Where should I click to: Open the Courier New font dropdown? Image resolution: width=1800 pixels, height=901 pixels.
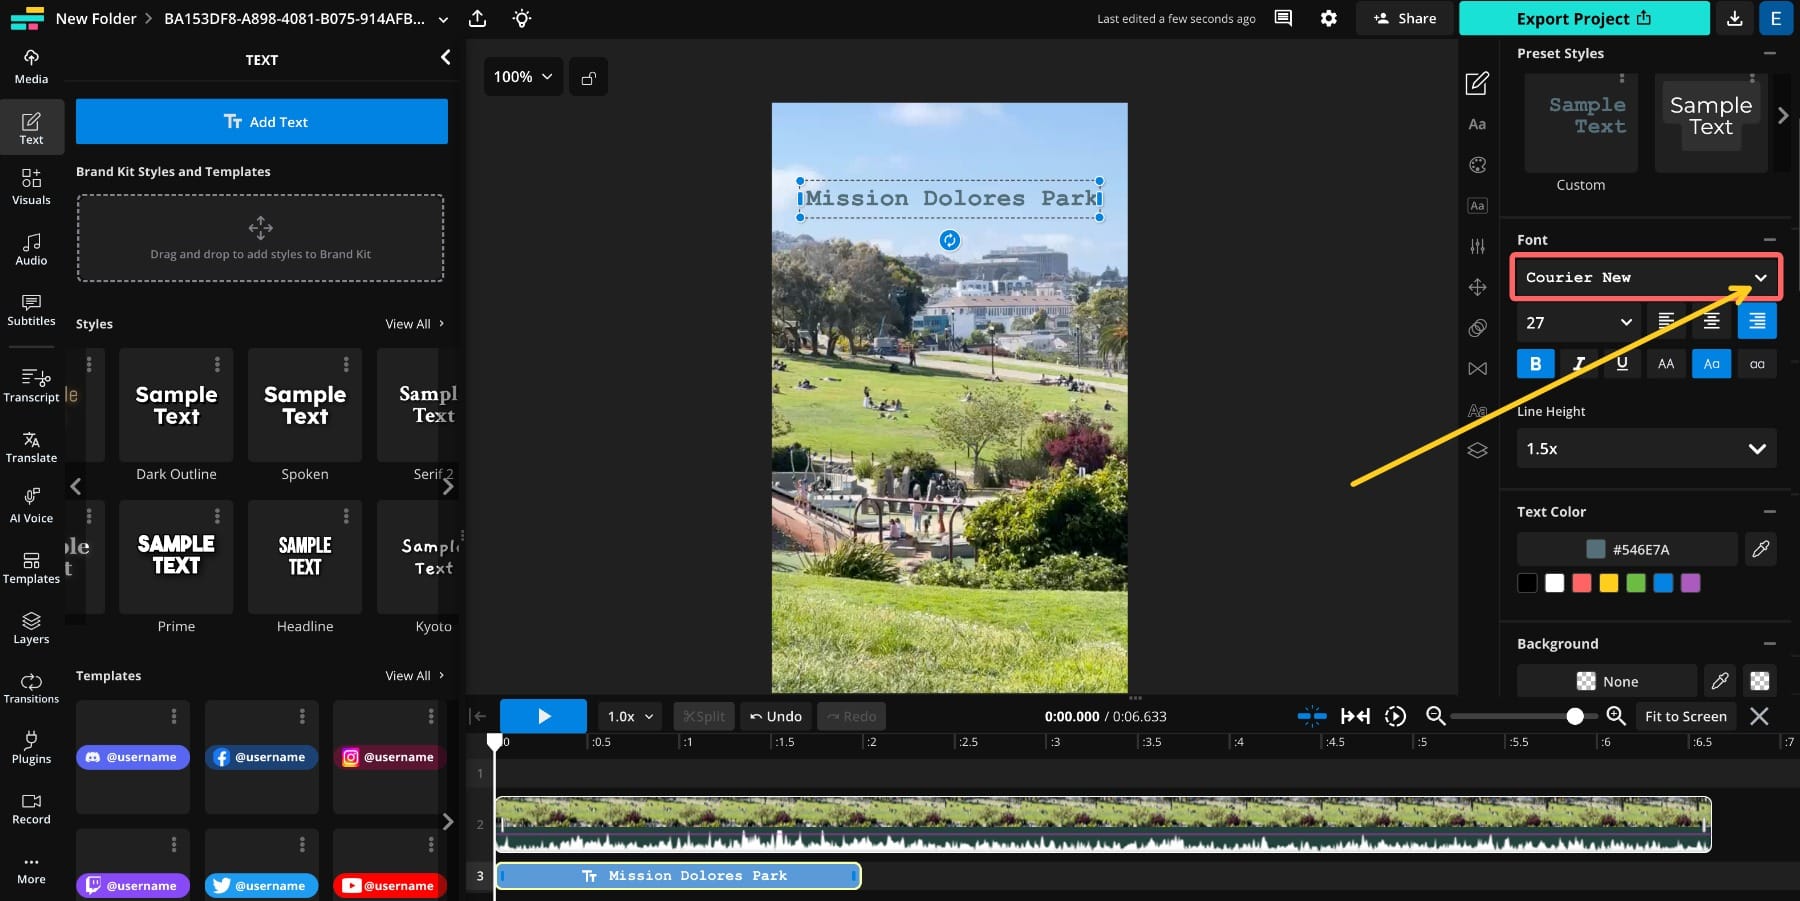pyautogui.click(x=1645, y=278)
